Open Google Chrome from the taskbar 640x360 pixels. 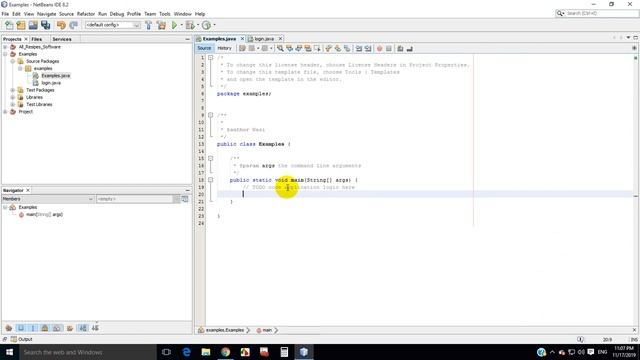click(x=225, y=352)
